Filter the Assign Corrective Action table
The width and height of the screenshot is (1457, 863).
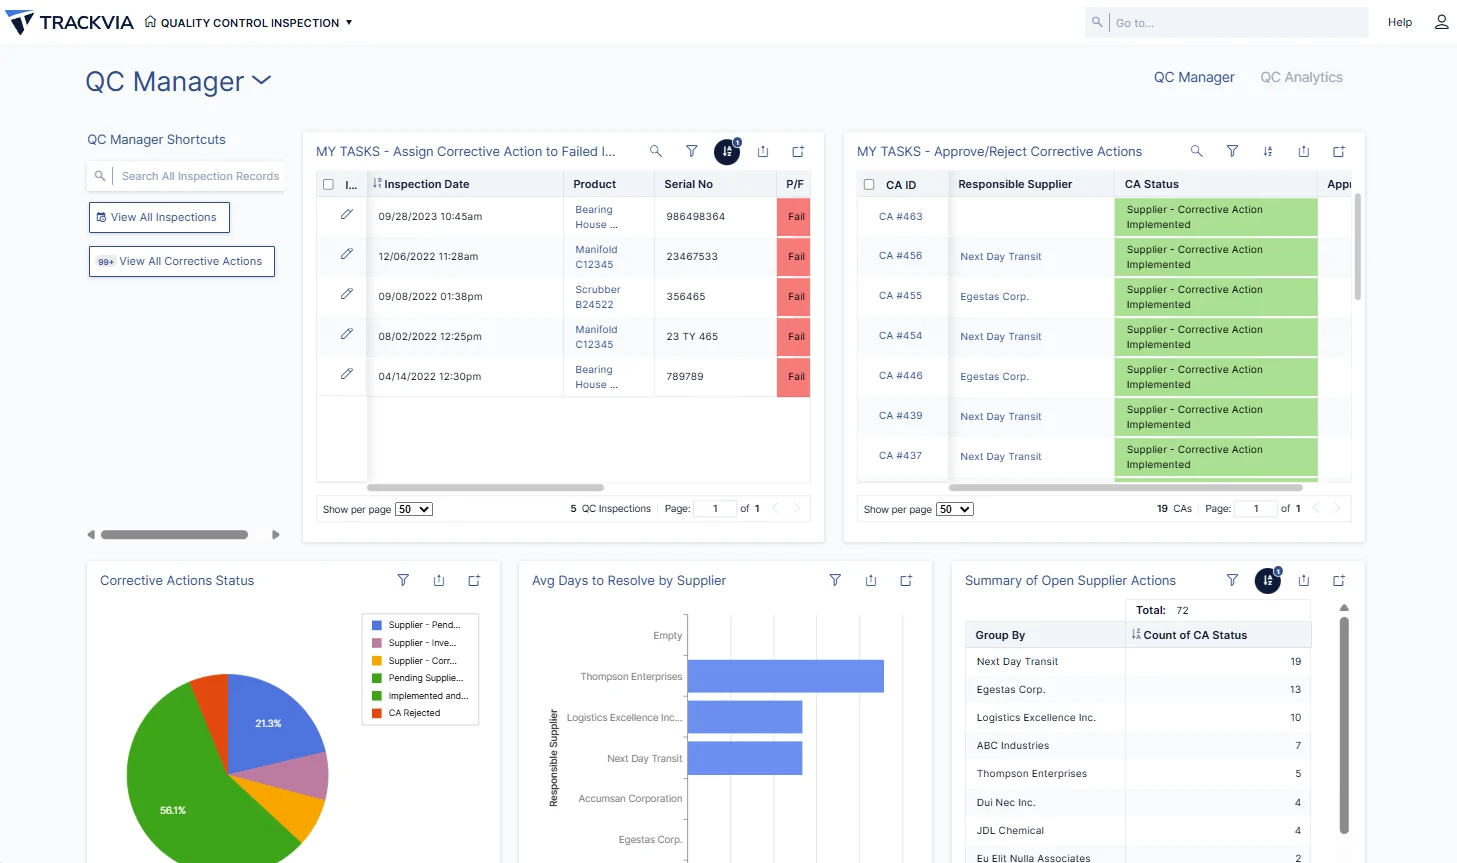pyautogui.click(x=692, y=151)
